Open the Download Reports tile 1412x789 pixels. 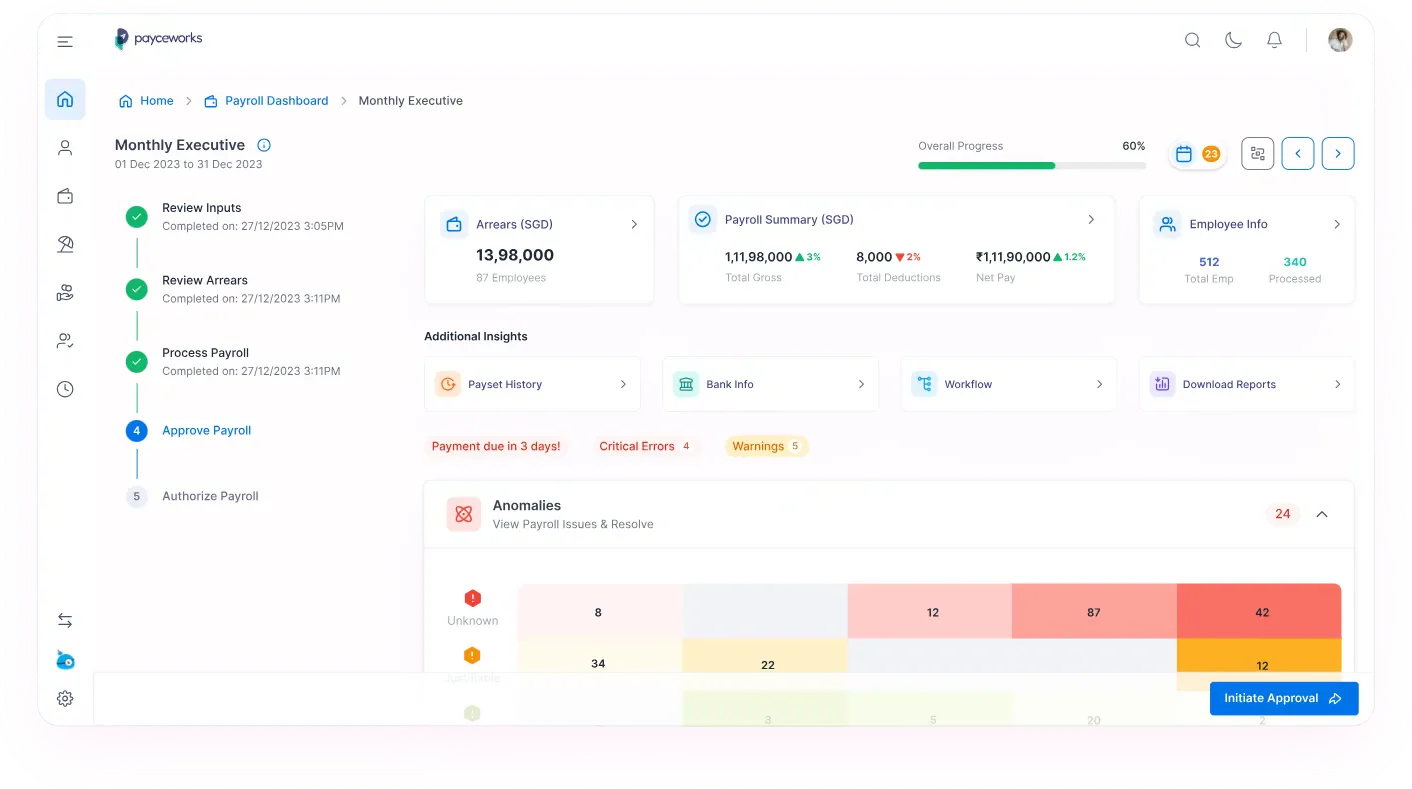coord(1247,384)
